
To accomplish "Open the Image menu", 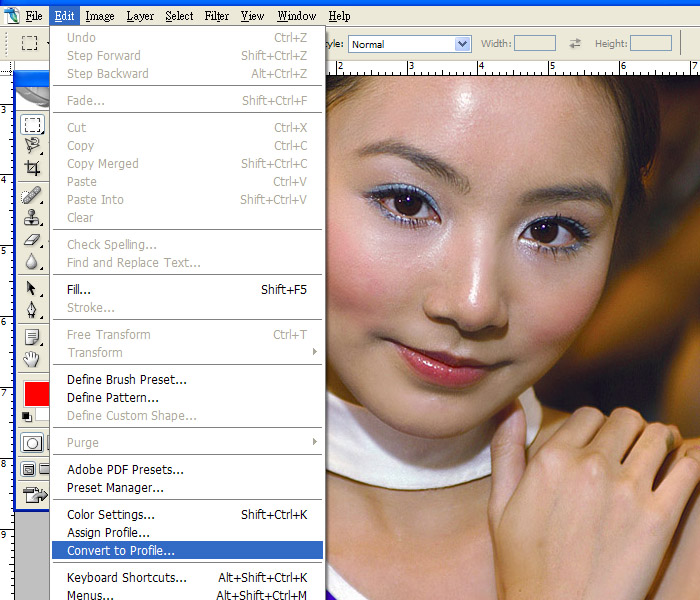I will pyautogui.click(x=99, y=16).
